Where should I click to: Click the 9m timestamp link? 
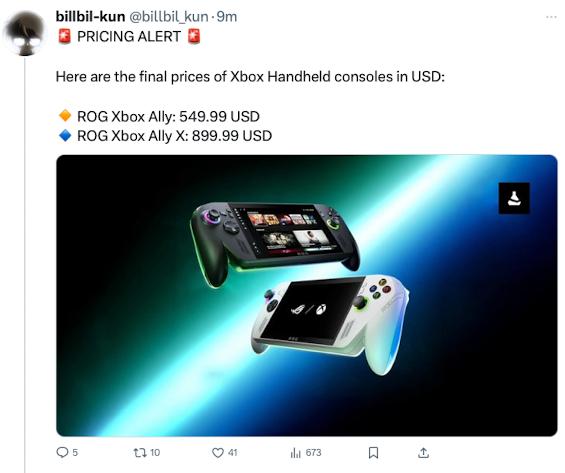click(227, 17)
